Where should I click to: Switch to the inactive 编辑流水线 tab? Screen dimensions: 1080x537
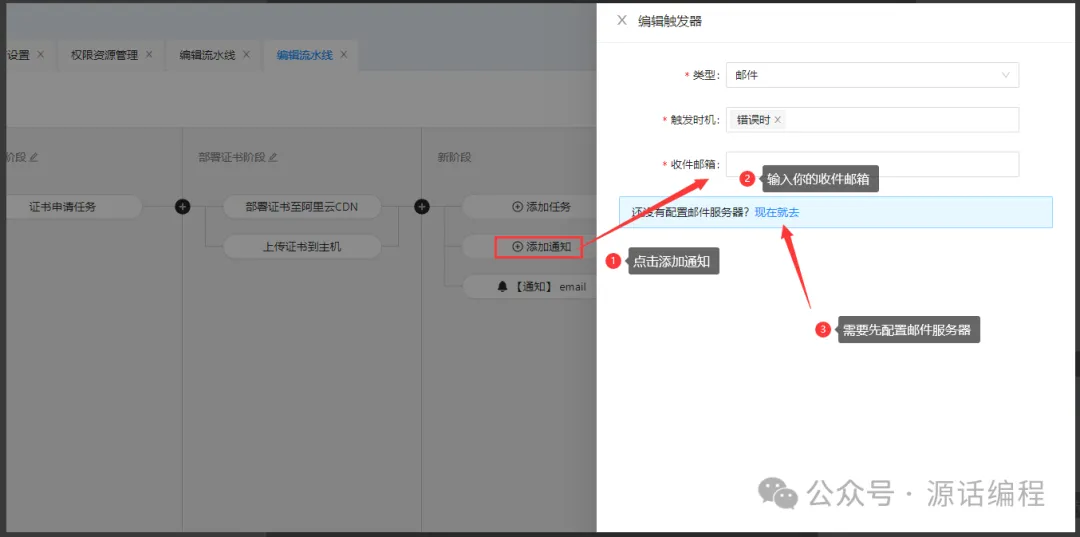[x=209, y=55]
